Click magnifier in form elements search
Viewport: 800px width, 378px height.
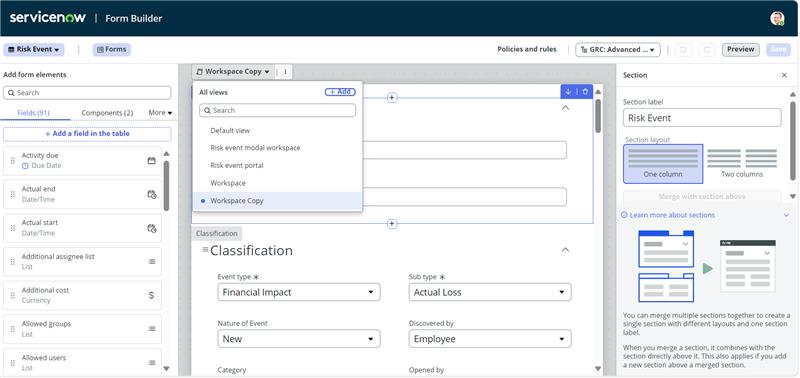tap(11, 93)
